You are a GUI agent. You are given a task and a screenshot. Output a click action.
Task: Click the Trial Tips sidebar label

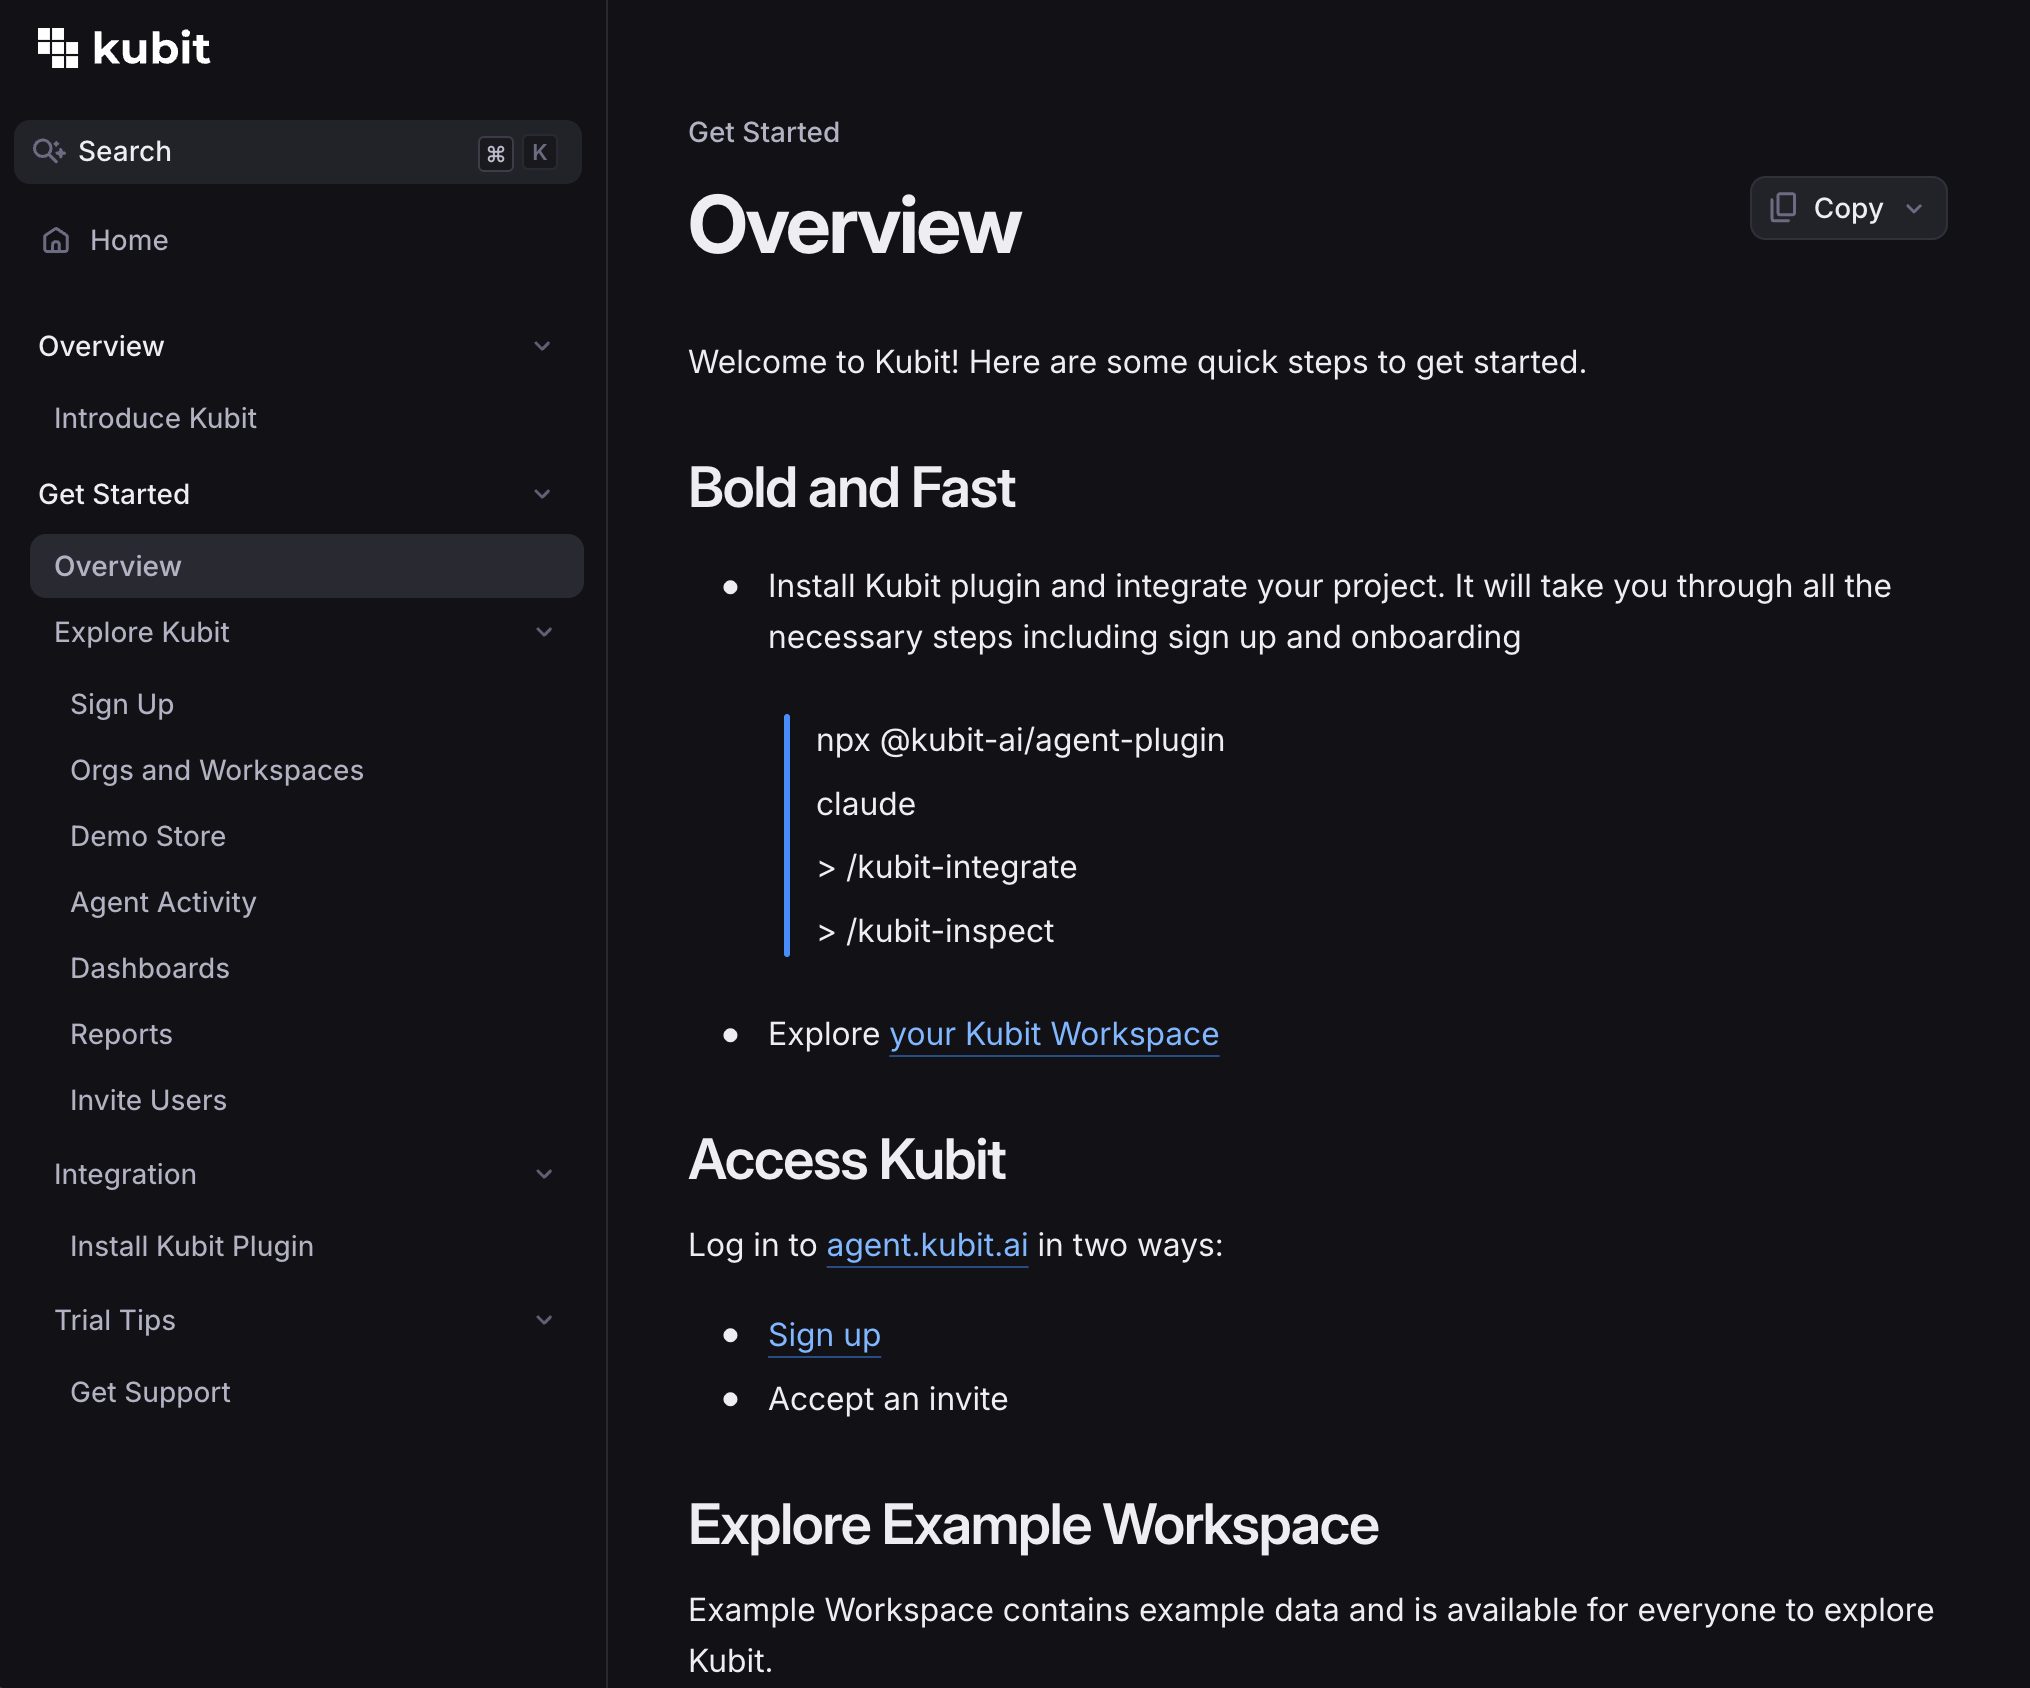[115, 1320]
